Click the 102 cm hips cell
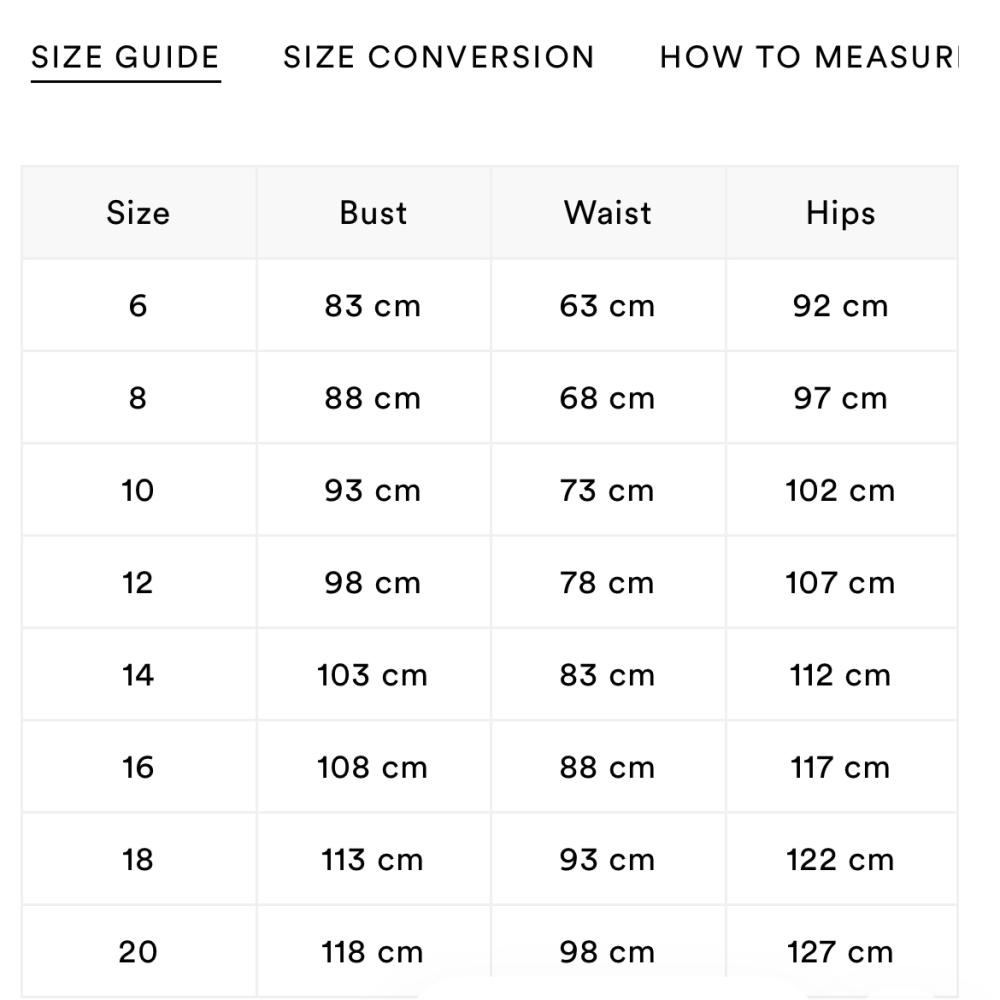The image size is (1000, 1000). [841, 490]
